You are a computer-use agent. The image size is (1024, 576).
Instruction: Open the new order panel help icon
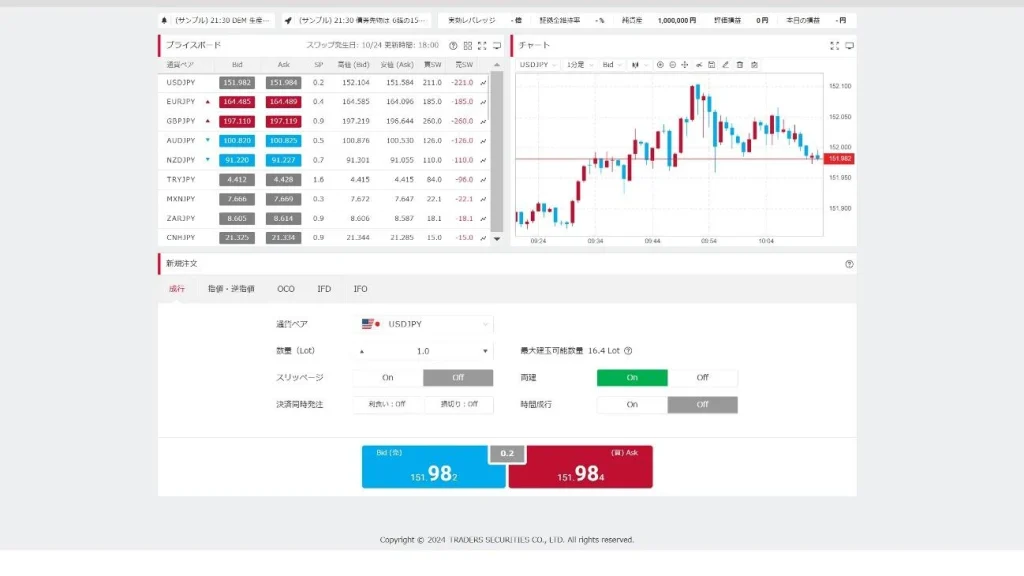click(849, 264)
